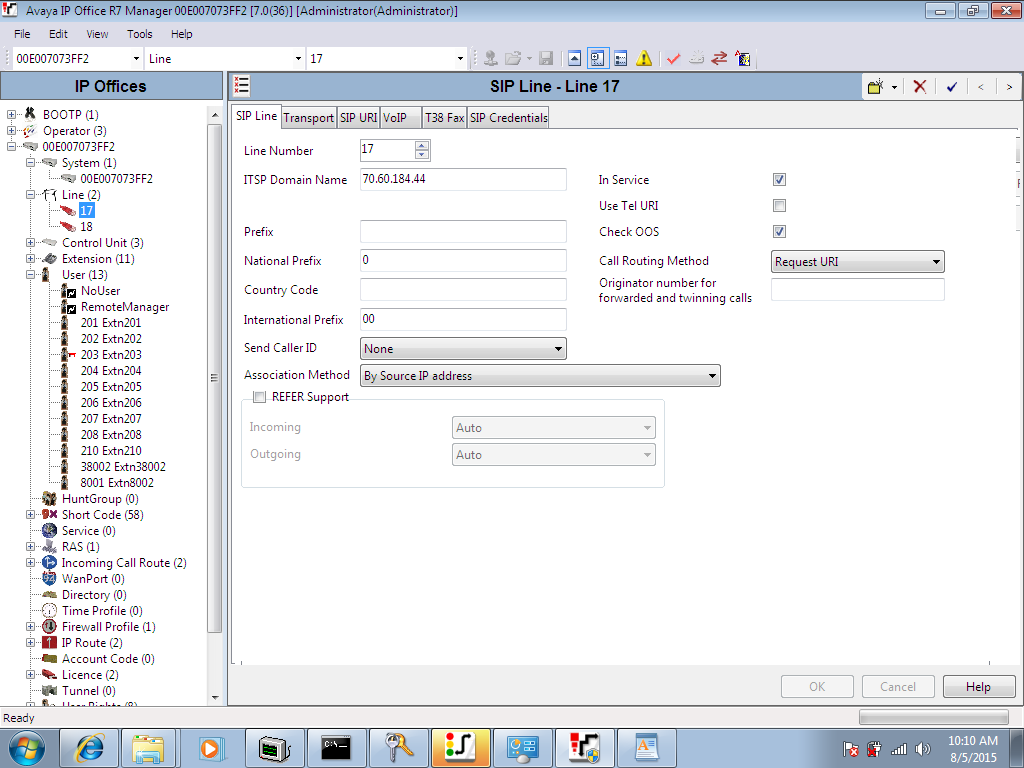Open the View menu
The image size is (1024, 768).
pyautogui.click(x=97, y=34)
